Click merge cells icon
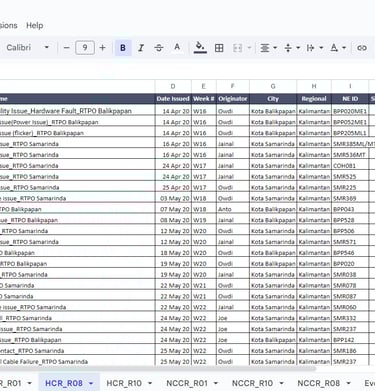This screenshot has height=391, width=375. [237, 48]
